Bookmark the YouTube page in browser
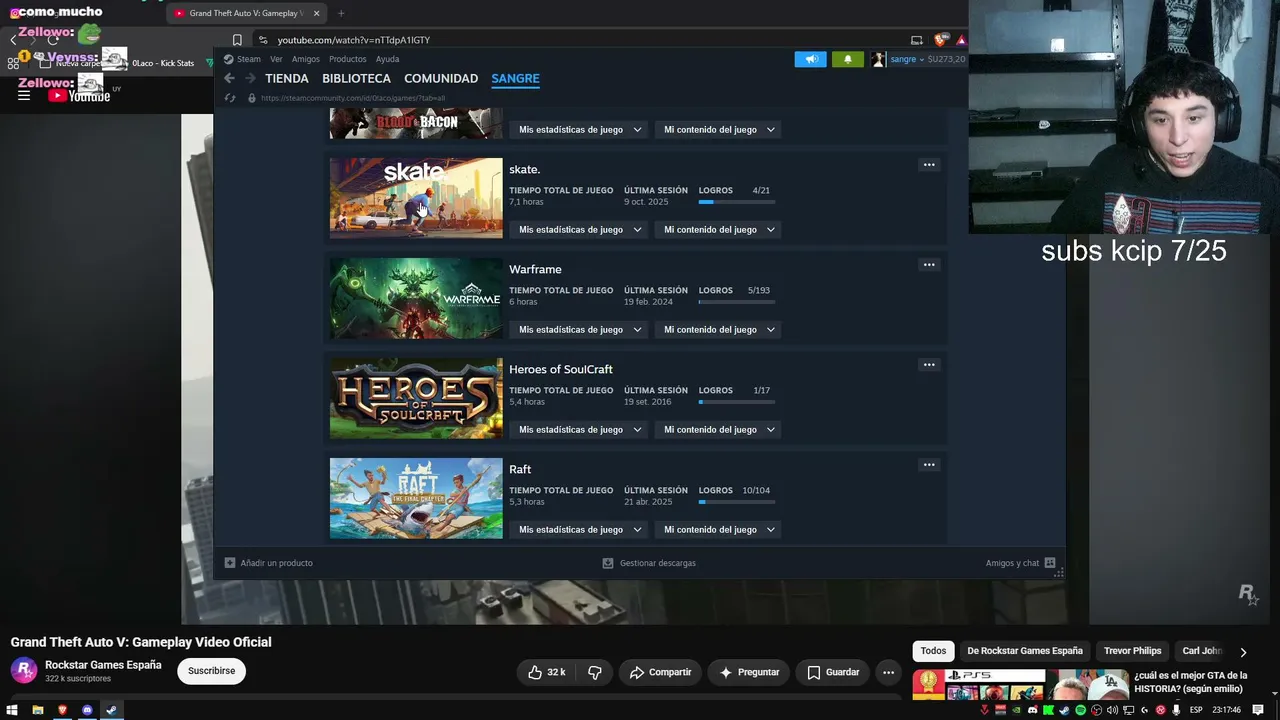Screen dimensions: 1280x720 click(237, 40)
